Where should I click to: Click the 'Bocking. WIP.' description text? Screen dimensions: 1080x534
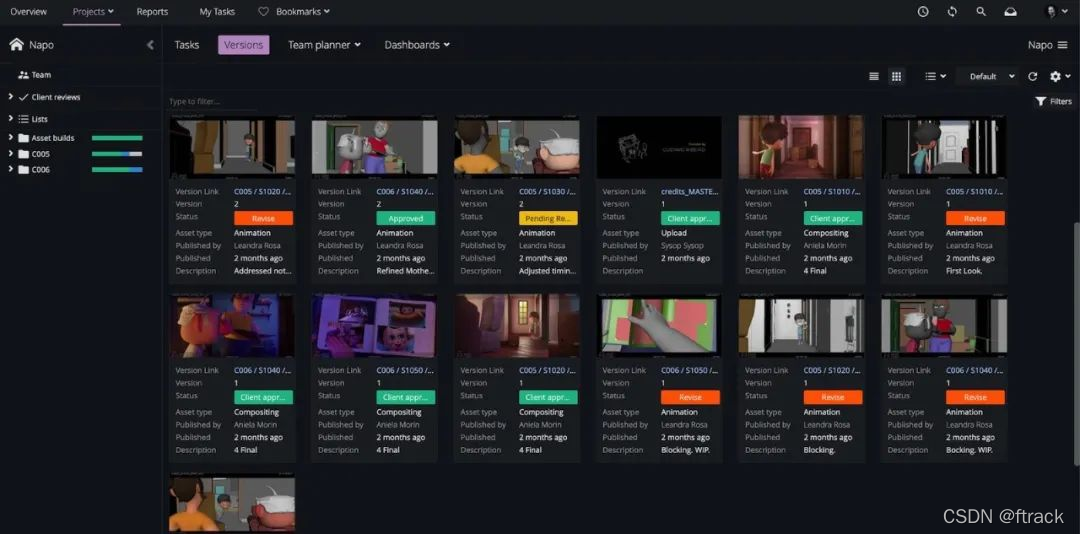point(969,450)
